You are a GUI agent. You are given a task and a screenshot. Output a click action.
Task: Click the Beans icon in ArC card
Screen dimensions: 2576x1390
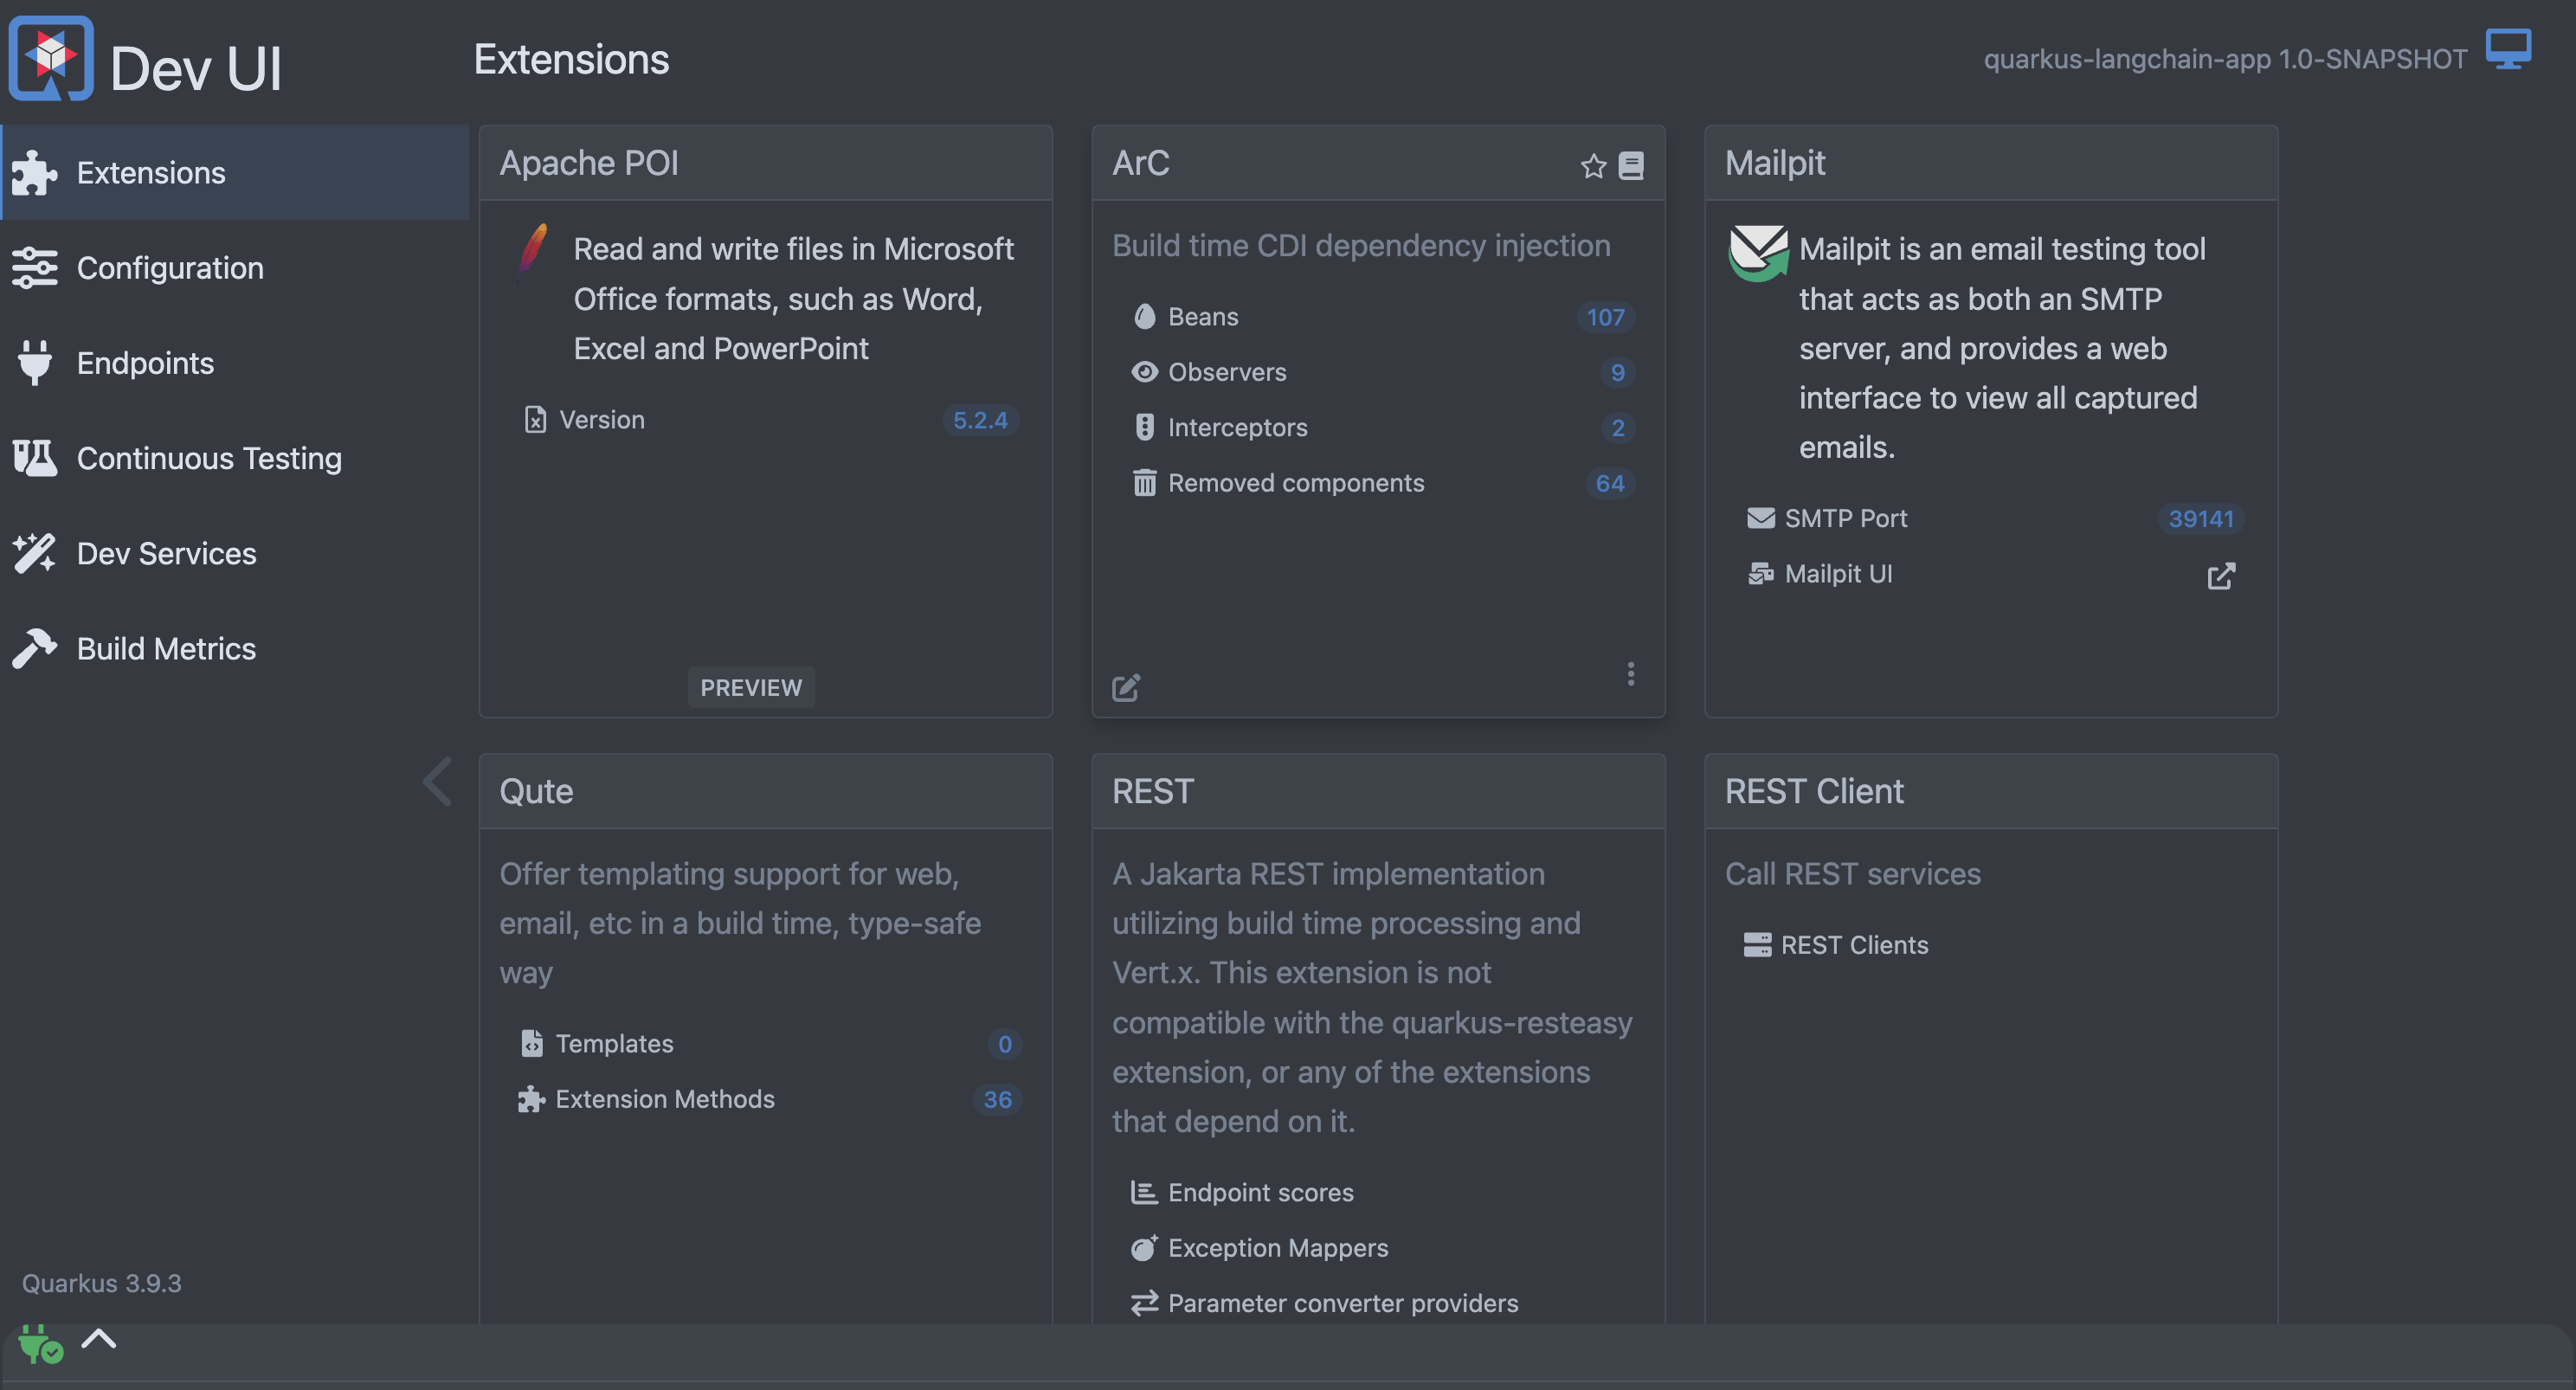coord(1145,317)
